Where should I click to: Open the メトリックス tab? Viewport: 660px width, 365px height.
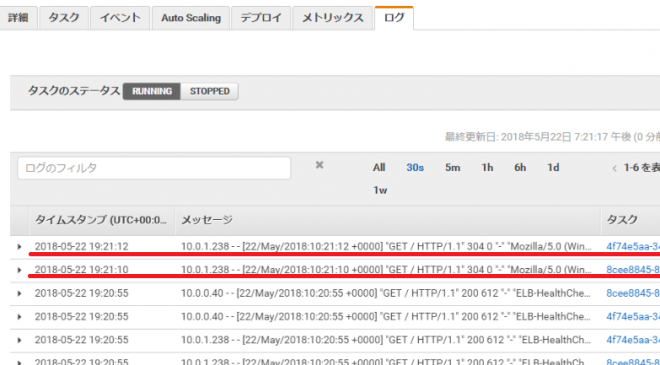(x=333, y=18)
